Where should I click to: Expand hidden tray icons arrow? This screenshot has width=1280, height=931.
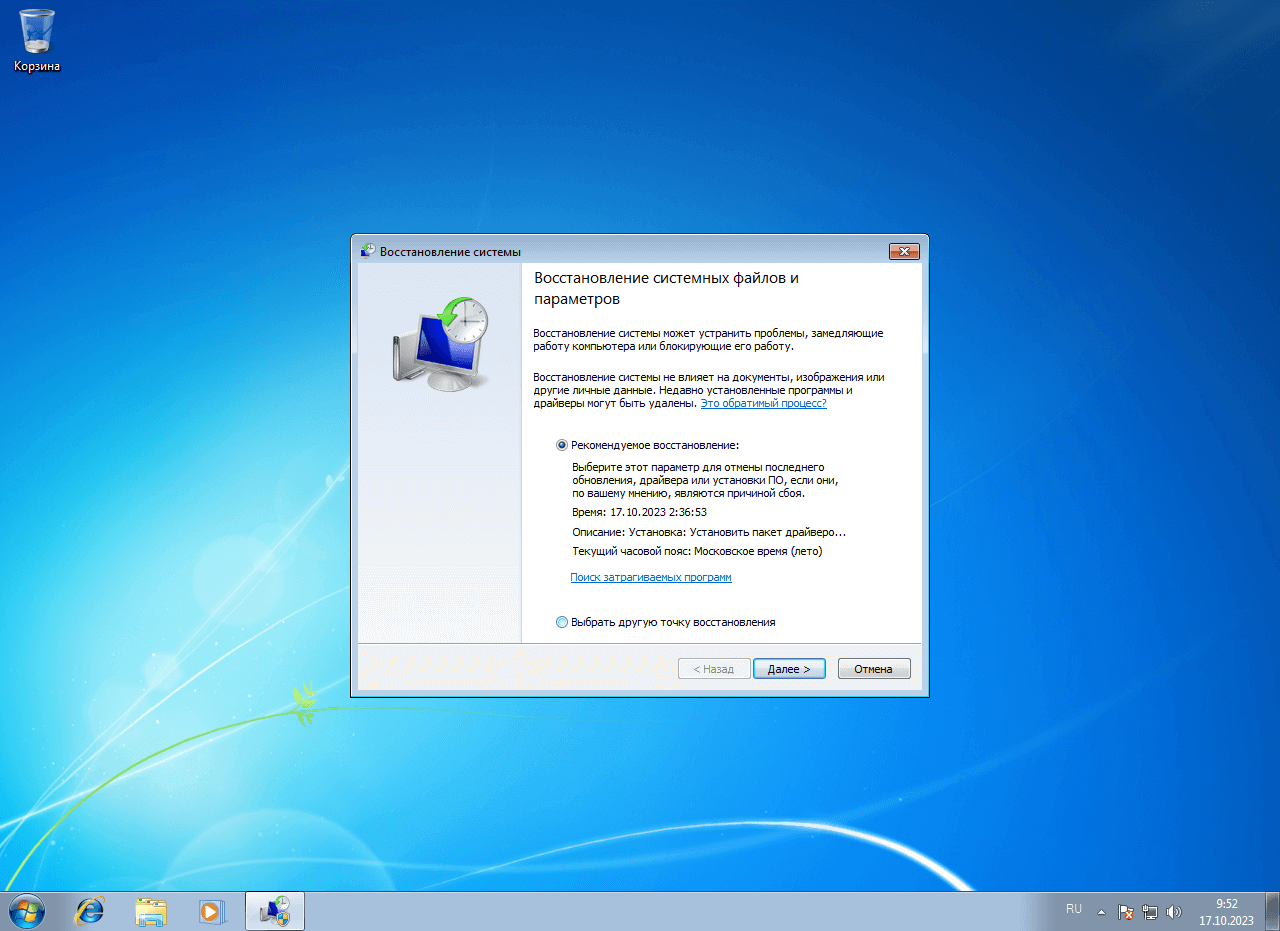[x=1102, y=912]
